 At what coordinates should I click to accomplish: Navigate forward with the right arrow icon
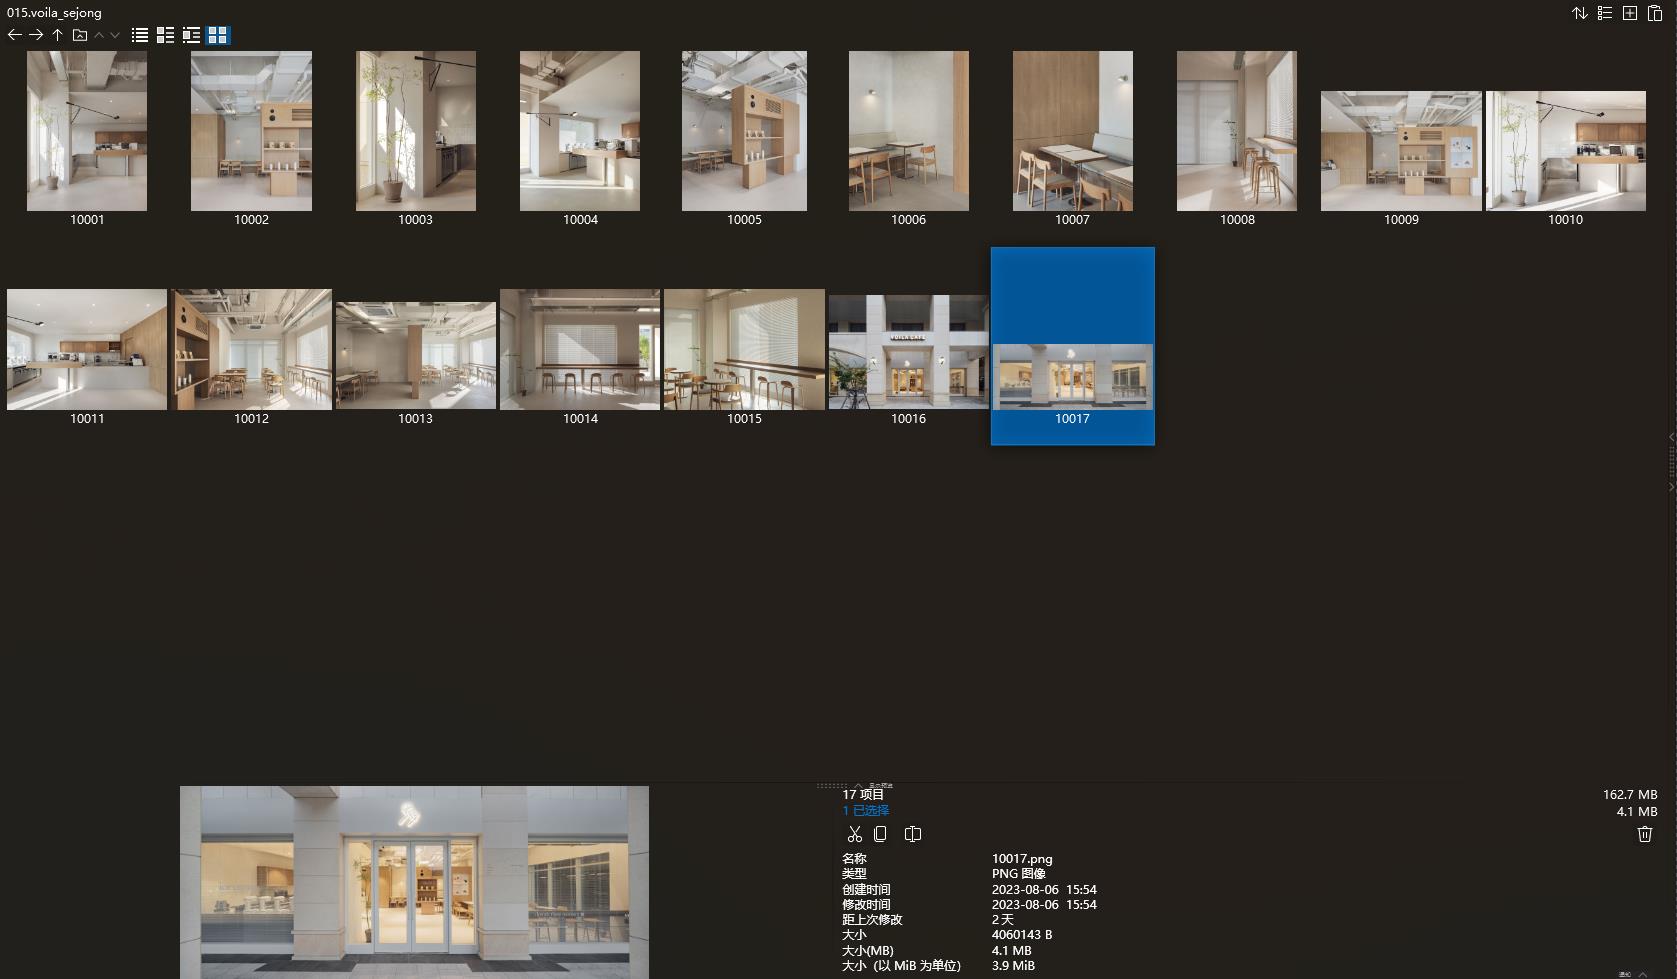click(x=36, y=35)
